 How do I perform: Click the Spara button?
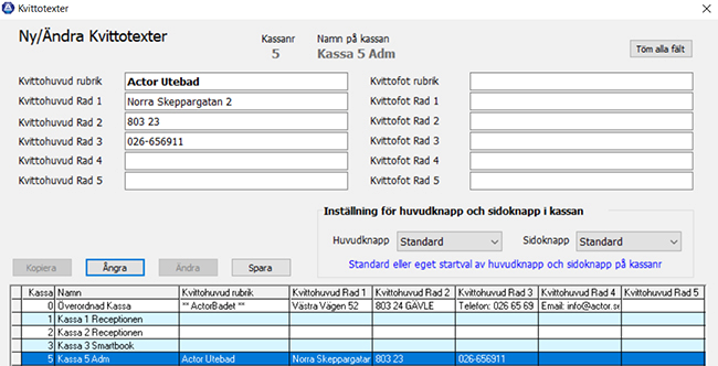(x=261, y=268)
